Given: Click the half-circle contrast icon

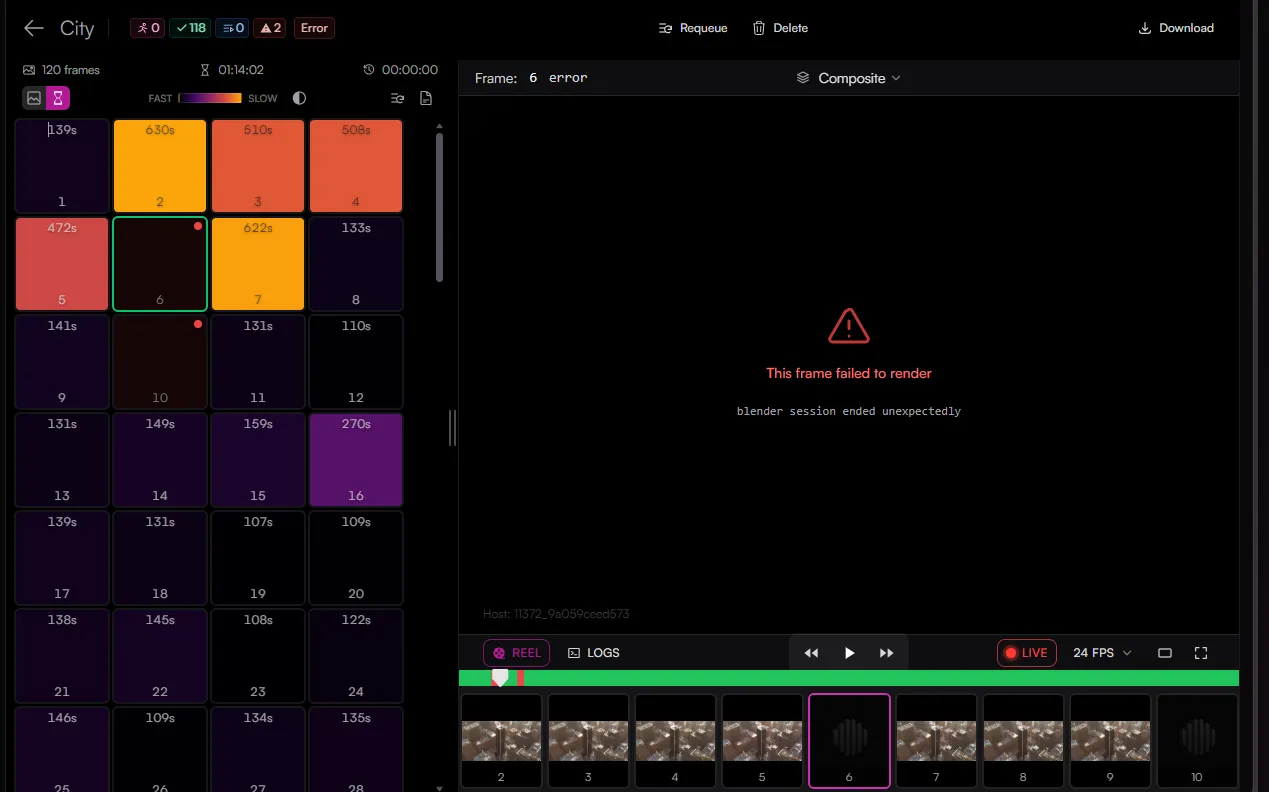Looking at the screenshot, I should pyautogui.click(x=299, y=98).
